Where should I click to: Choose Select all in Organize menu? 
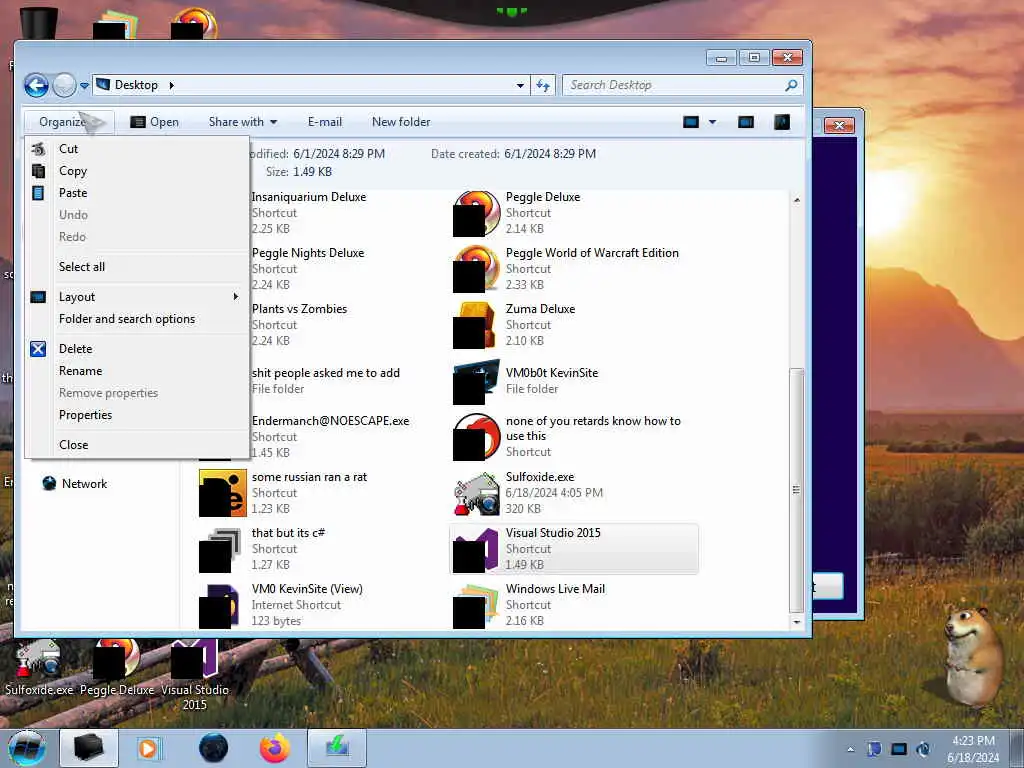pyautogui.click(x=137, y=267)
